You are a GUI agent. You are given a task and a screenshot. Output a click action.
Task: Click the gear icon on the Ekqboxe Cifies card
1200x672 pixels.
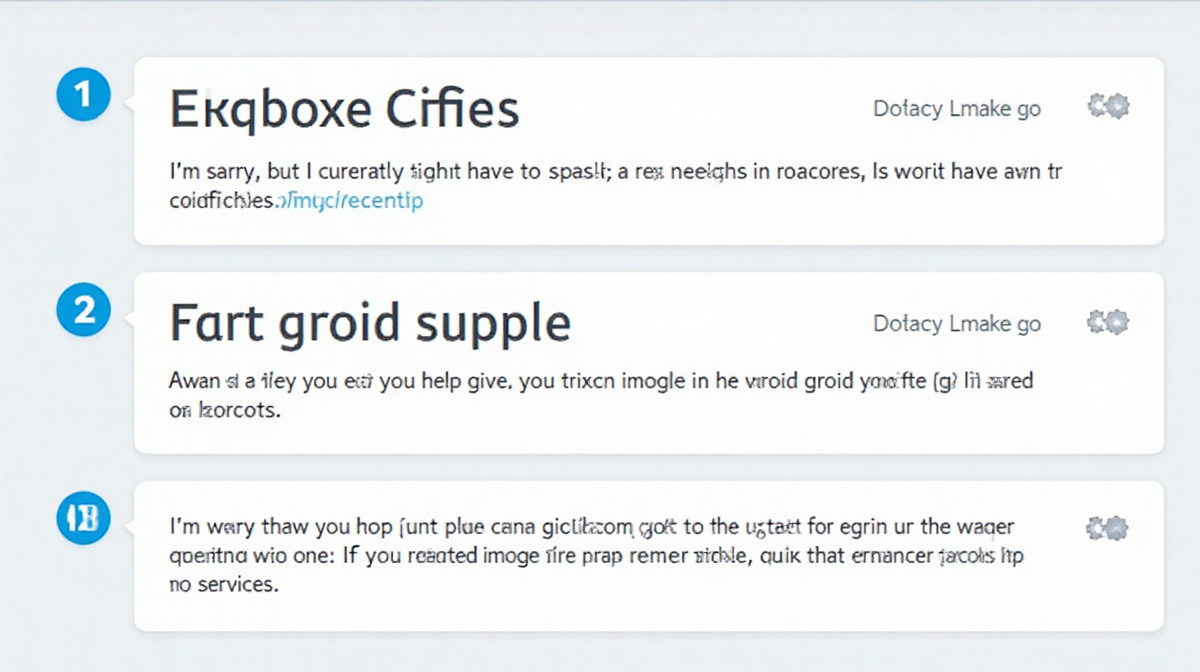tap(1108, 106)
